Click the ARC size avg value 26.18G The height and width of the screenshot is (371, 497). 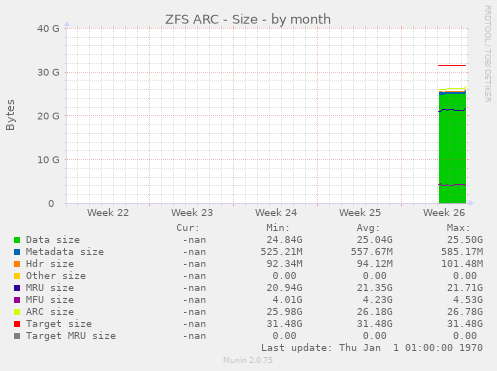pos(374,312)
